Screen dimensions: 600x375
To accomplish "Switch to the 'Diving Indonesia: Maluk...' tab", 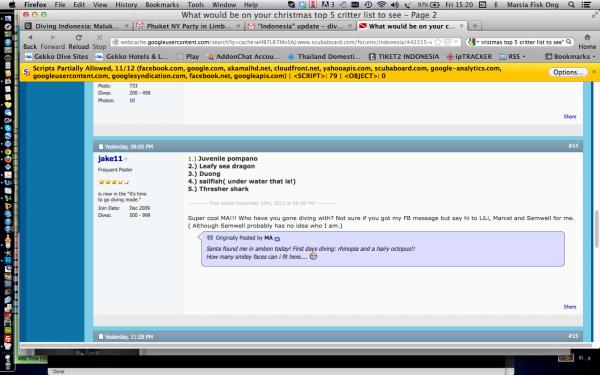I will (x=77, y=26).
